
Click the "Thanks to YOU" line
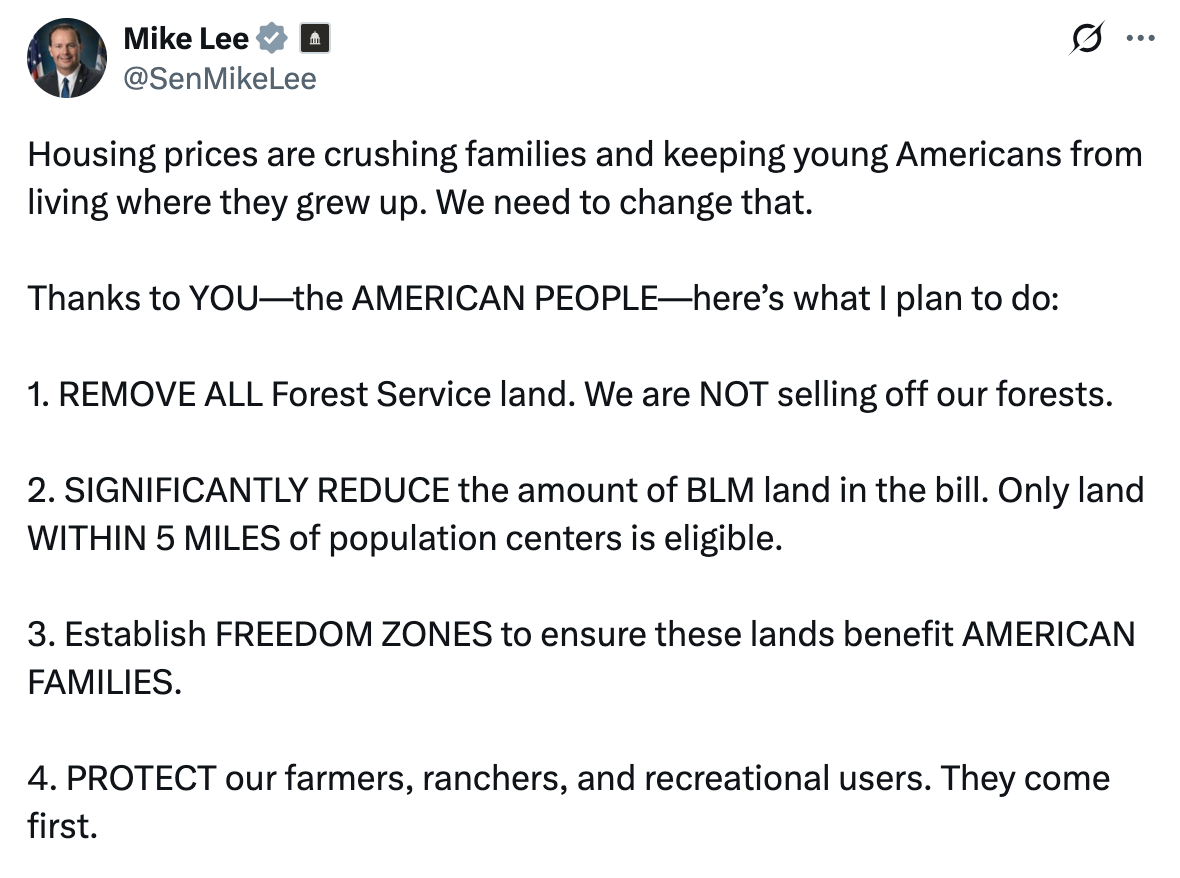coord(140,298)
